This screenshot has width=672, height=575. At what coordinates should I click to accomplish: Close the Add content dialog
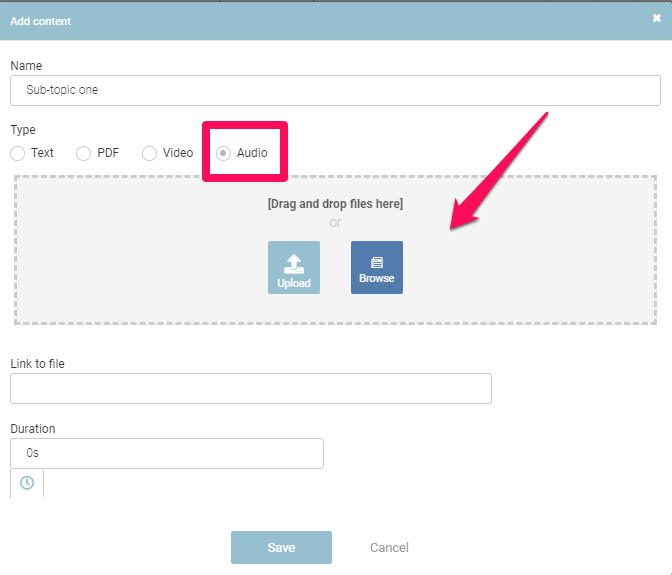(x=656, y=19)
